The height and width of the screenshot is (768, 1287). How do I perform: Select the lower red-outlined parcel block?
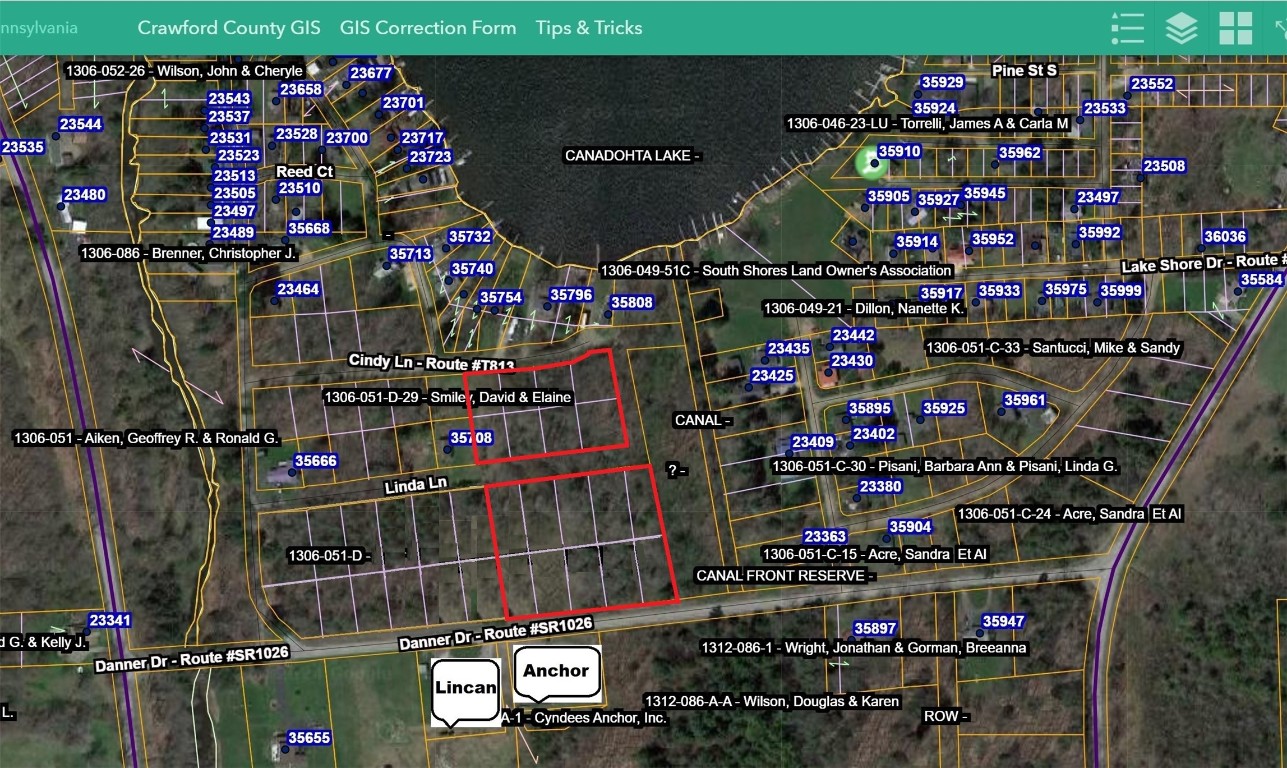point(580,540)
